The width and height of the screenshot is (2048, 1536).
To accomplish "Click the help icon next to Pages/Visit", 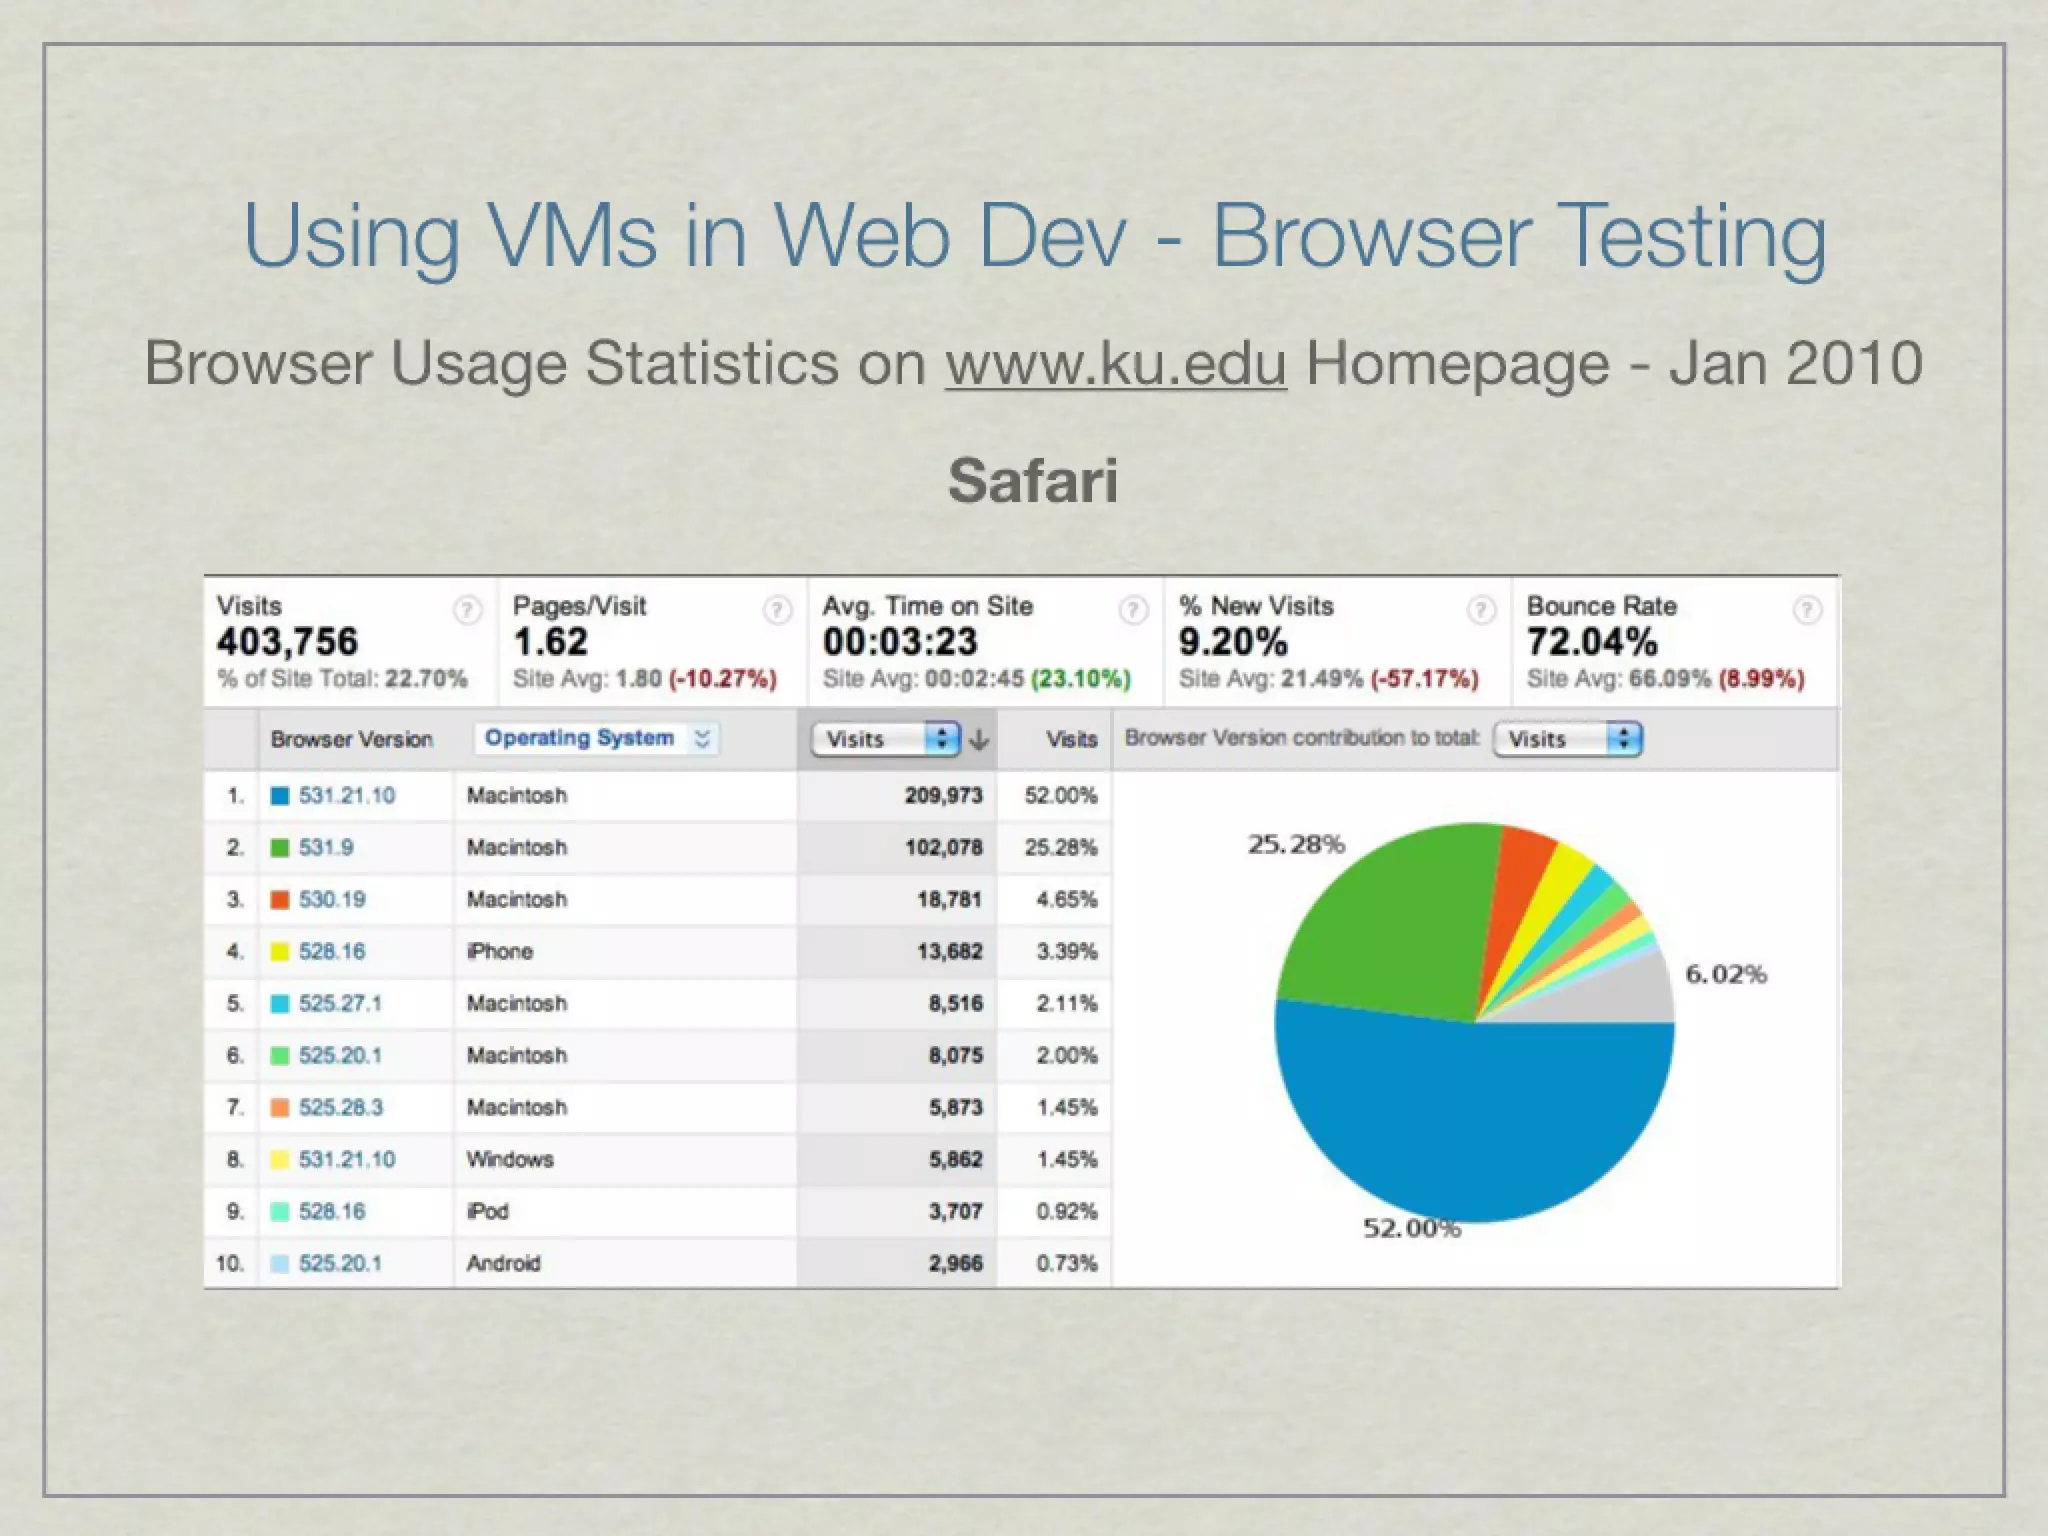I will click(777, 610).
